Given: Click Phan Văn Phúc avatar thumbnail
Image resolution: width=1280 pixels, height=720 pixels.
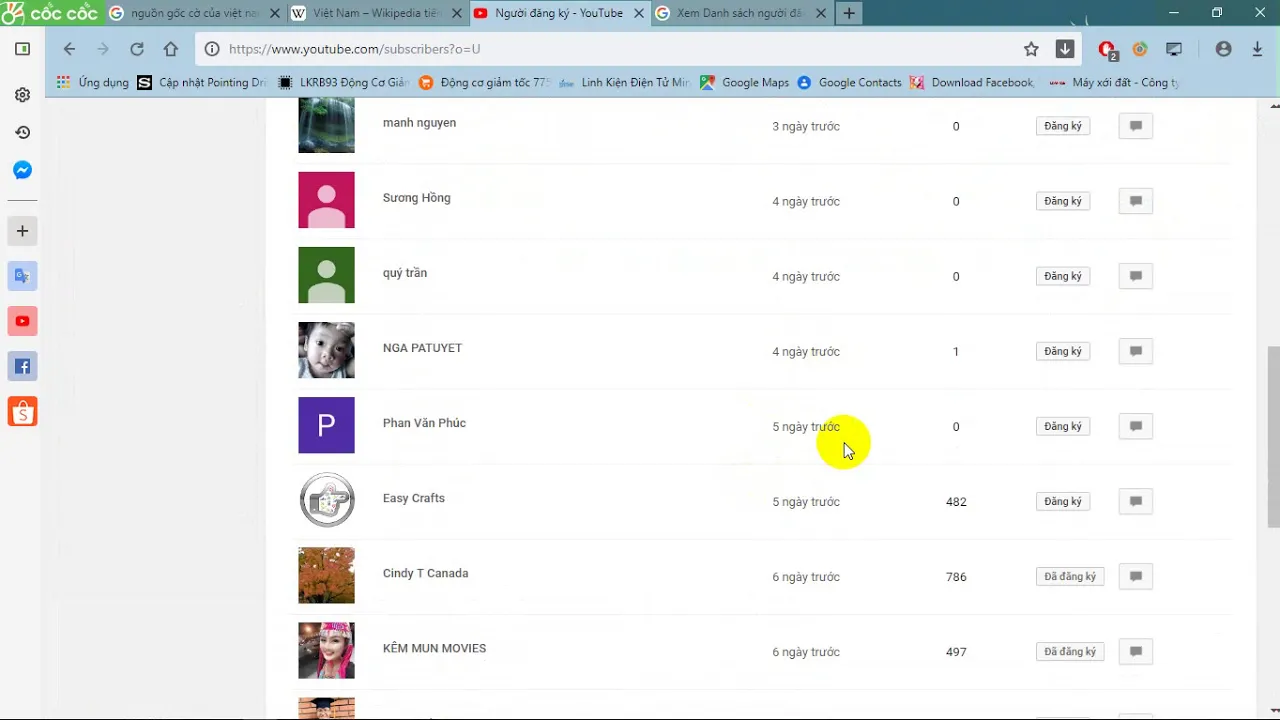Looking at the screenshot, I should click(326, 425).
